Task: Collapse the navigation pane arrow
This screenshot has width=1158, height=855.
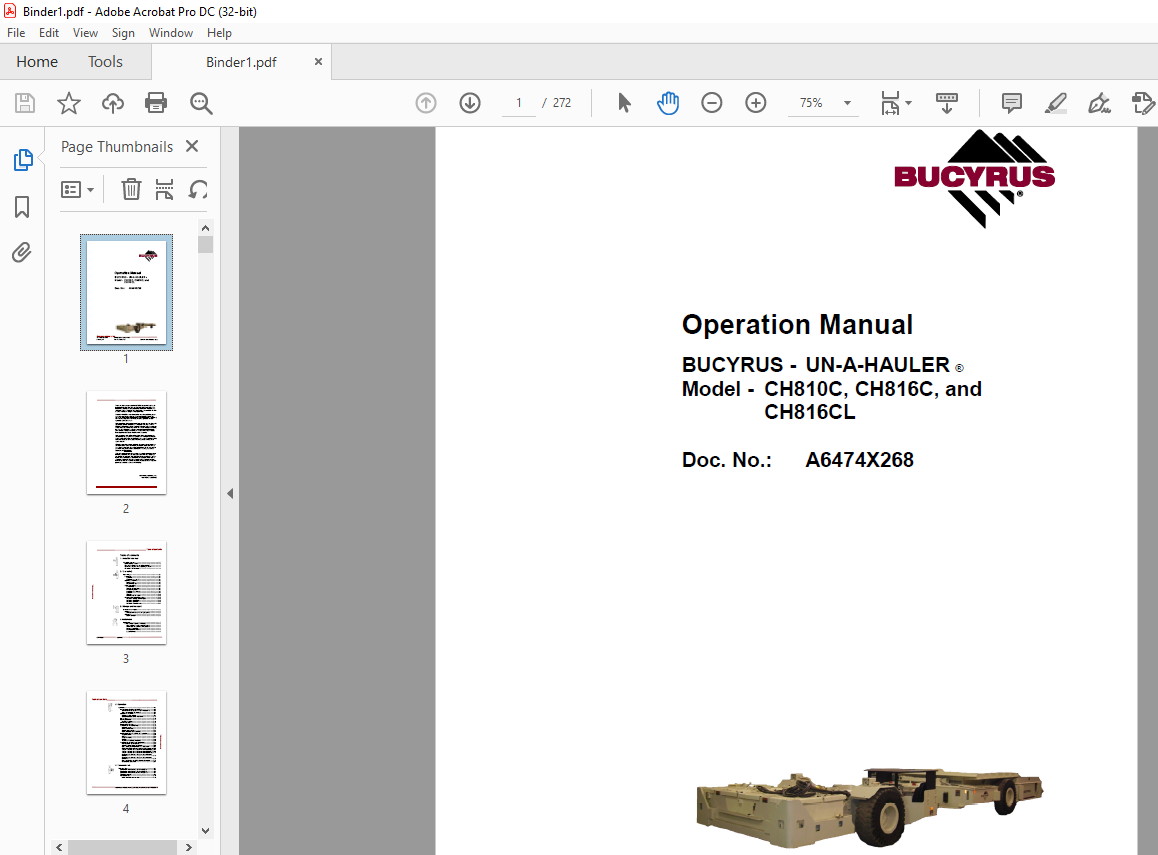Action: [230, 493]
